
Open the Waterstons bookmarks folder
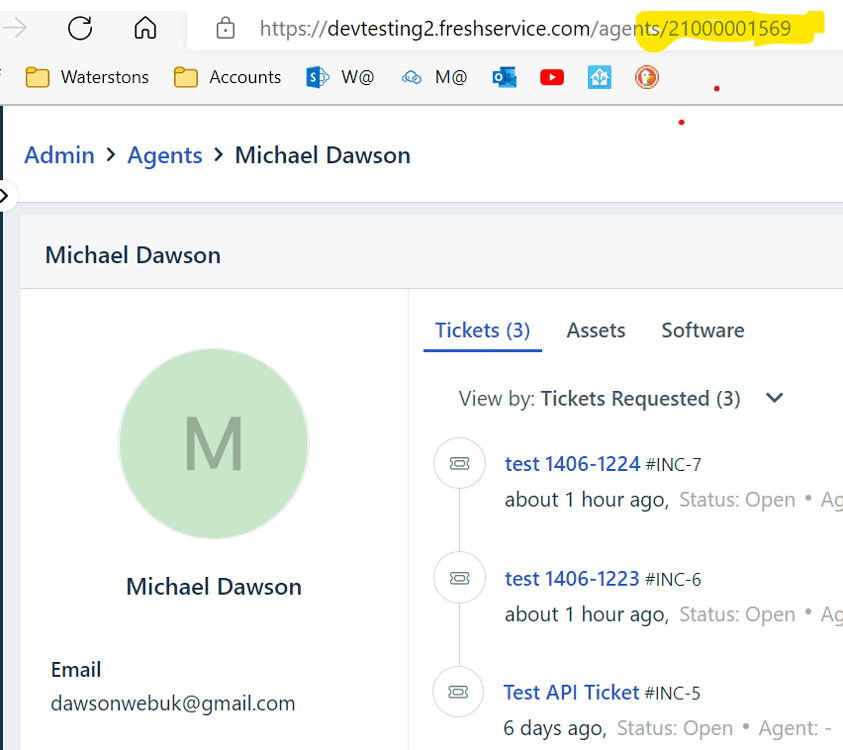pos(87,76)
